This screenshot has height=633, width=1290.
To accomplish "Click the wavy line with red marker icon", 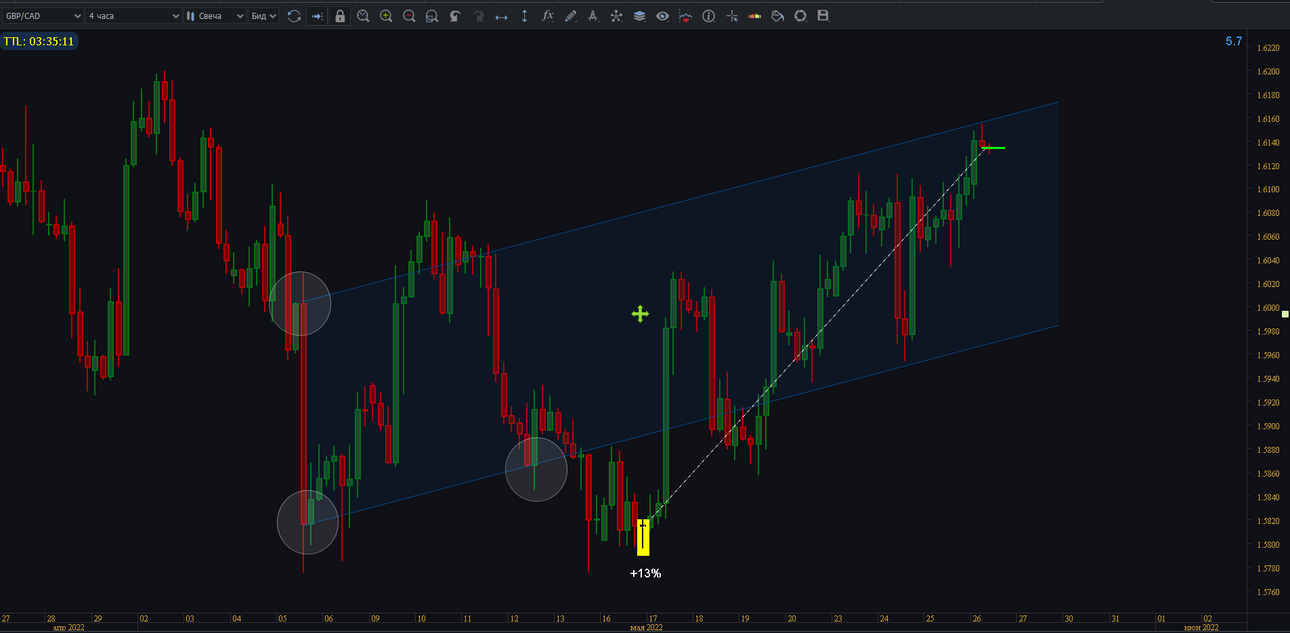I will click(x=685, y=16).
